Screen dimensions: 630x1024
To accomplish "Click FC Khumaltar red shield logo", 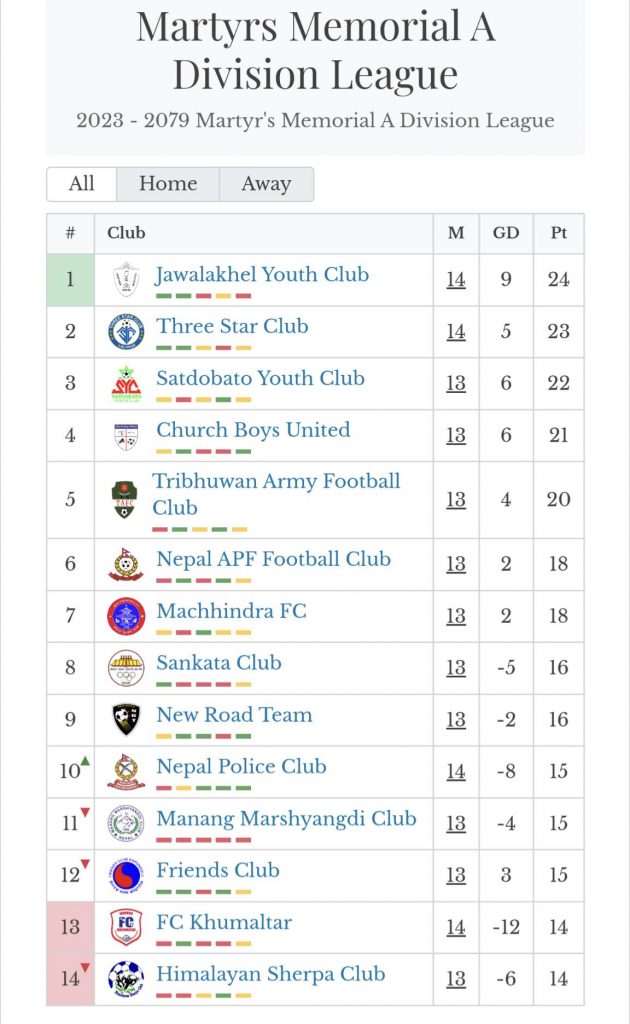I will [126, 927].
